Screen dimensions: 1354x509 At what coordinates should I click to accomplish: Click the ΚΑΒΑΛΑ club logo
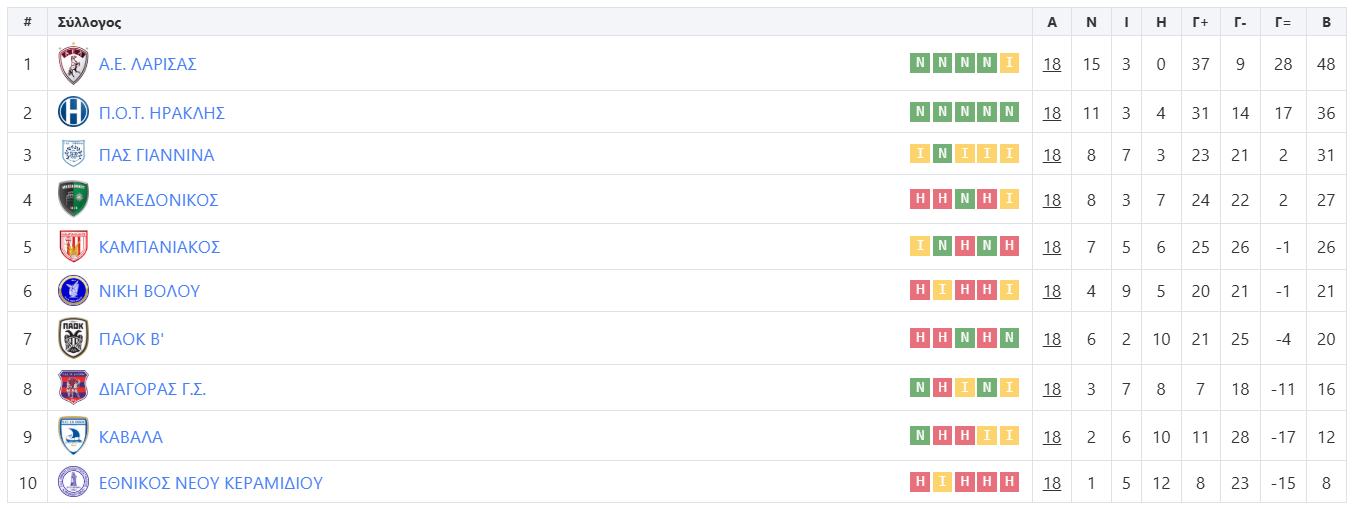[73, 436]
